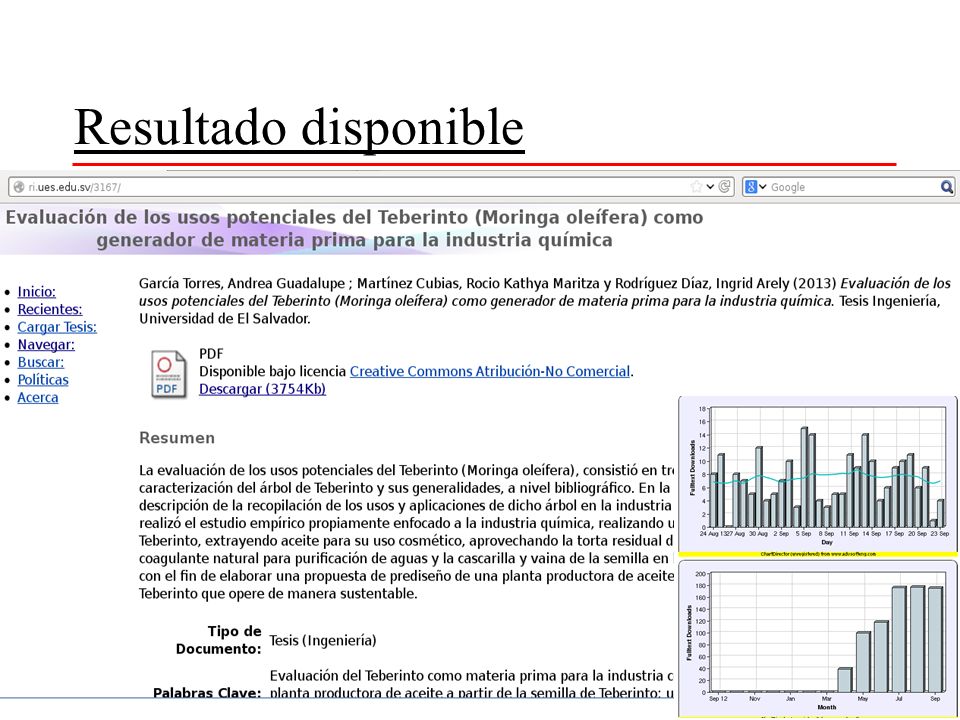Viewport: 960px width, 720px height.
Task: Click the Google search engine icon
Action: (751, 187)
